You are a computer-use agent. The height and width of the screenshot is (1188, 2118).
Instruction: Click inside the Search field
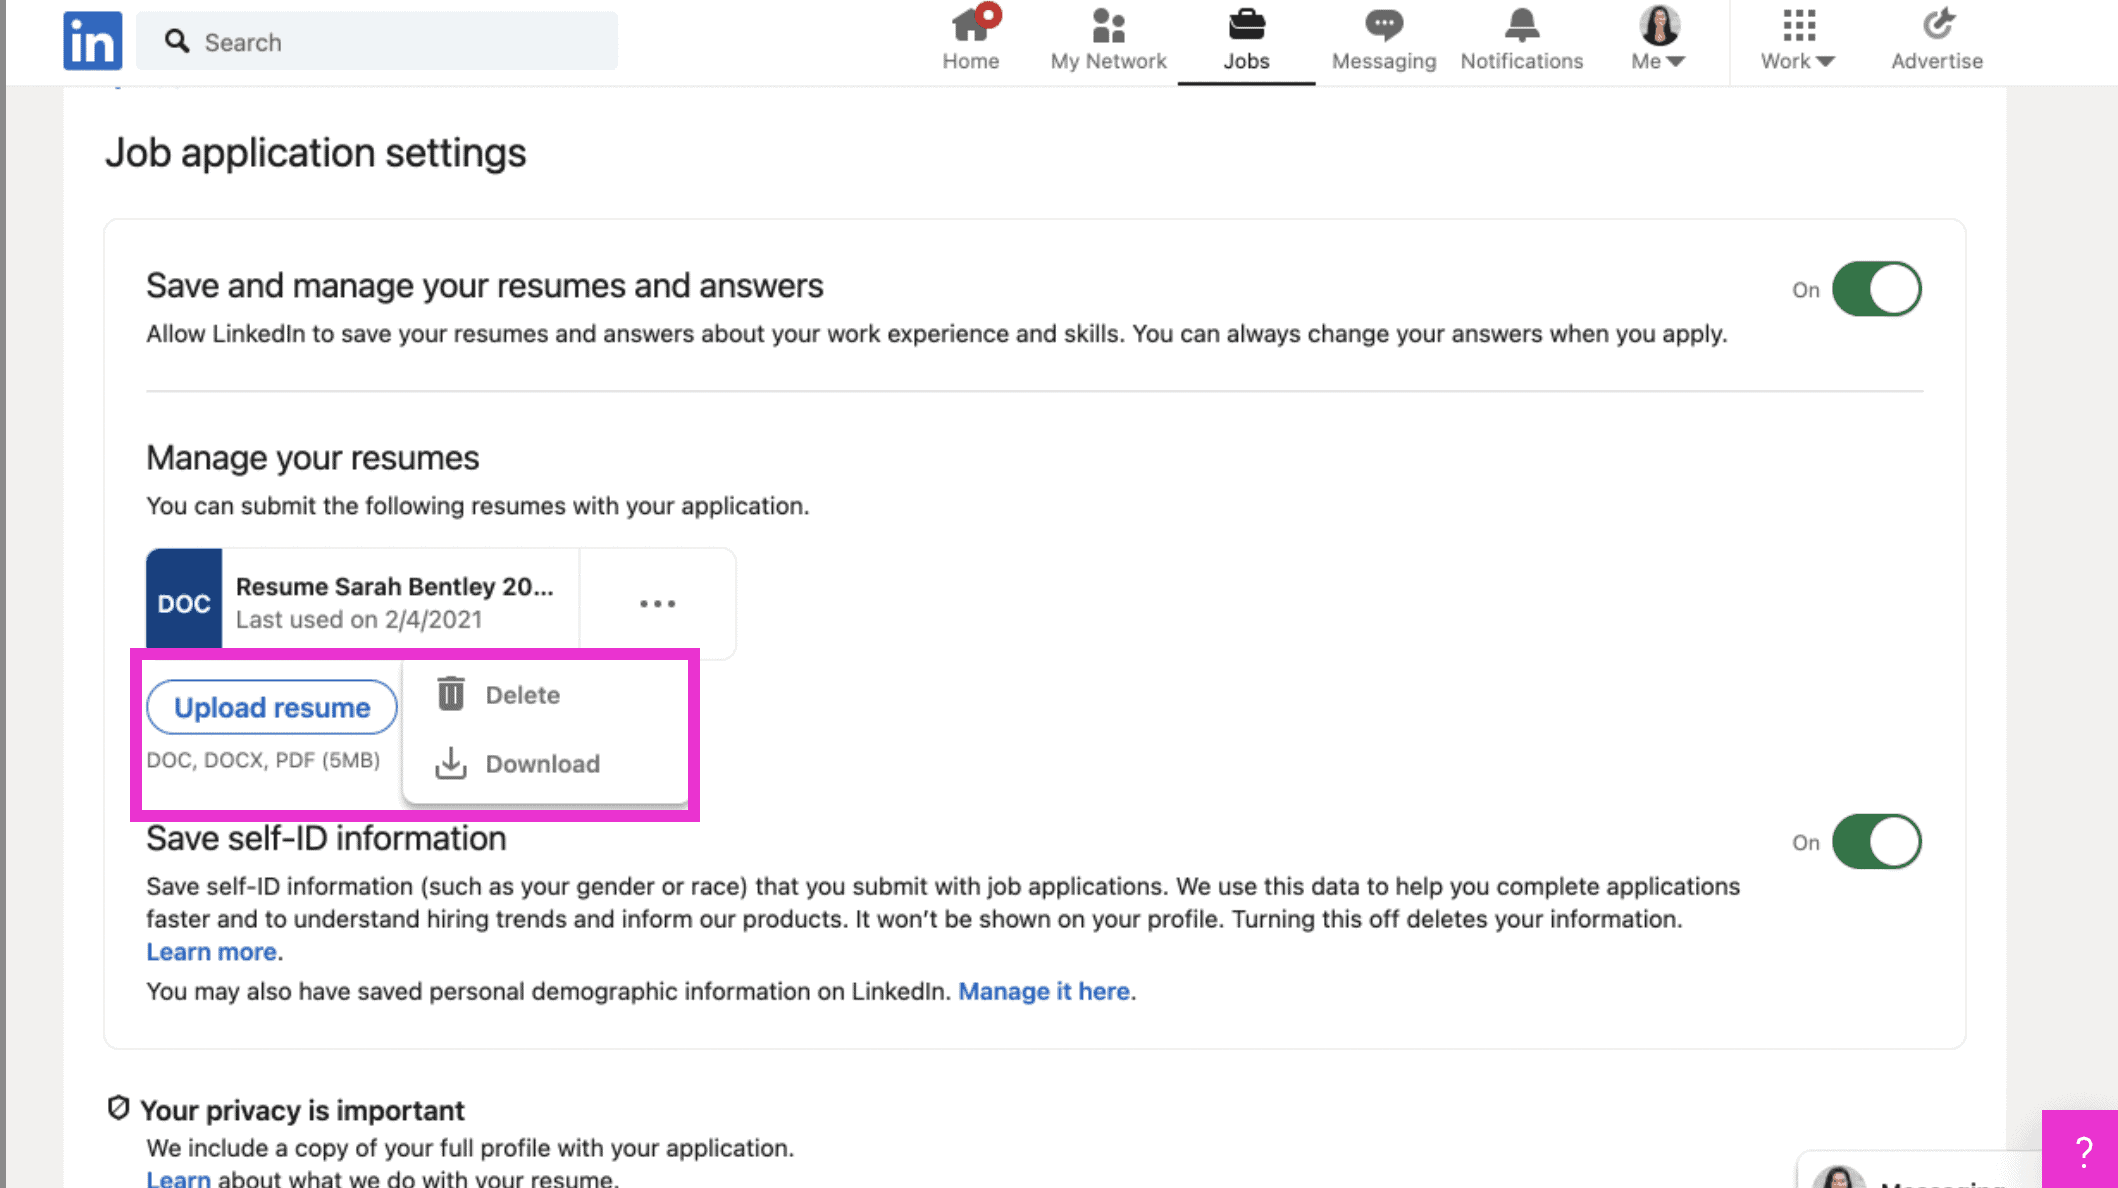[380, 41]
